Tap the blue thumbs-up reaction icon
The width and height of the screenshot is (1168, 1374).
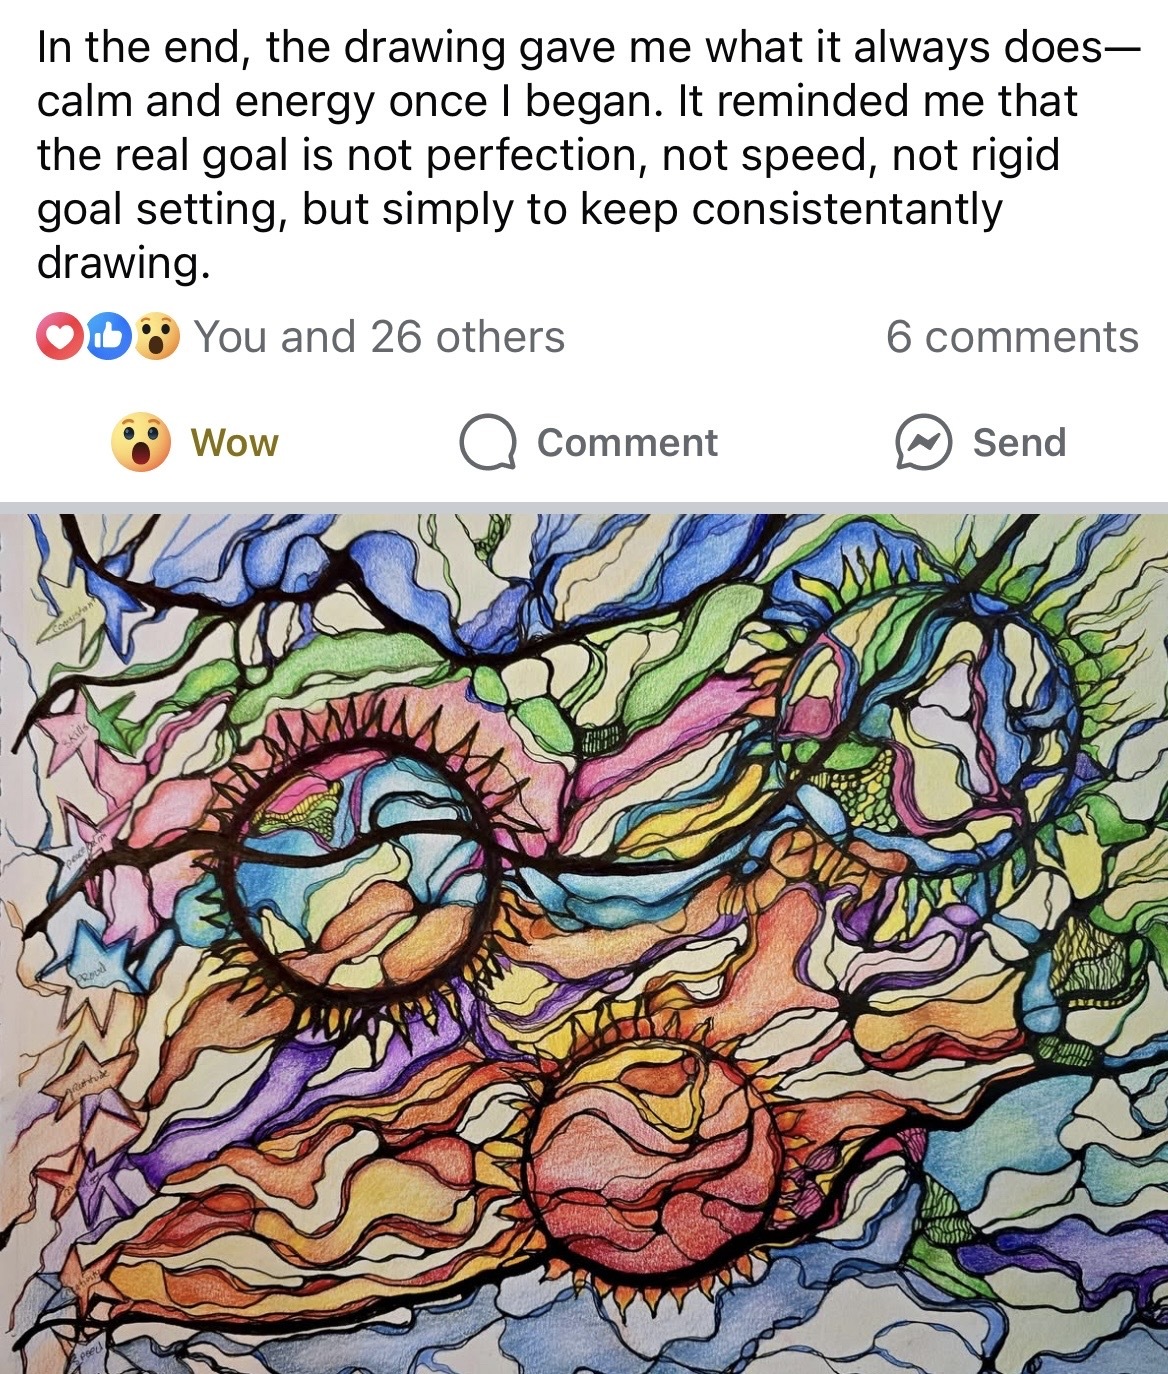[x=111, y=337]
